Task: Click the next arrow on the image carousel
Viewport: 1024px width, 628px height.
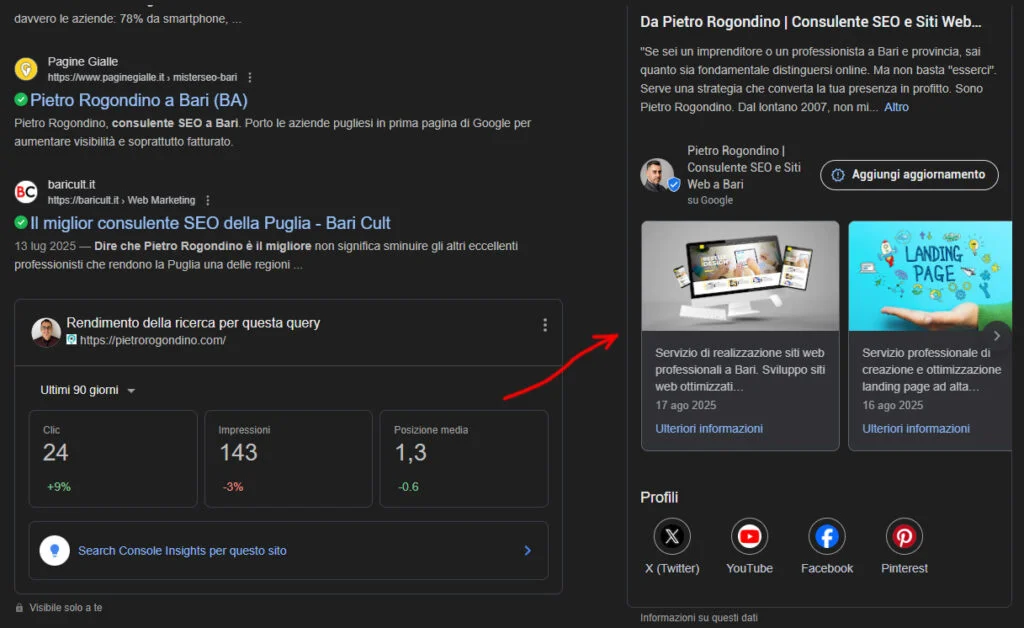Action: click(x=996, y=336)
